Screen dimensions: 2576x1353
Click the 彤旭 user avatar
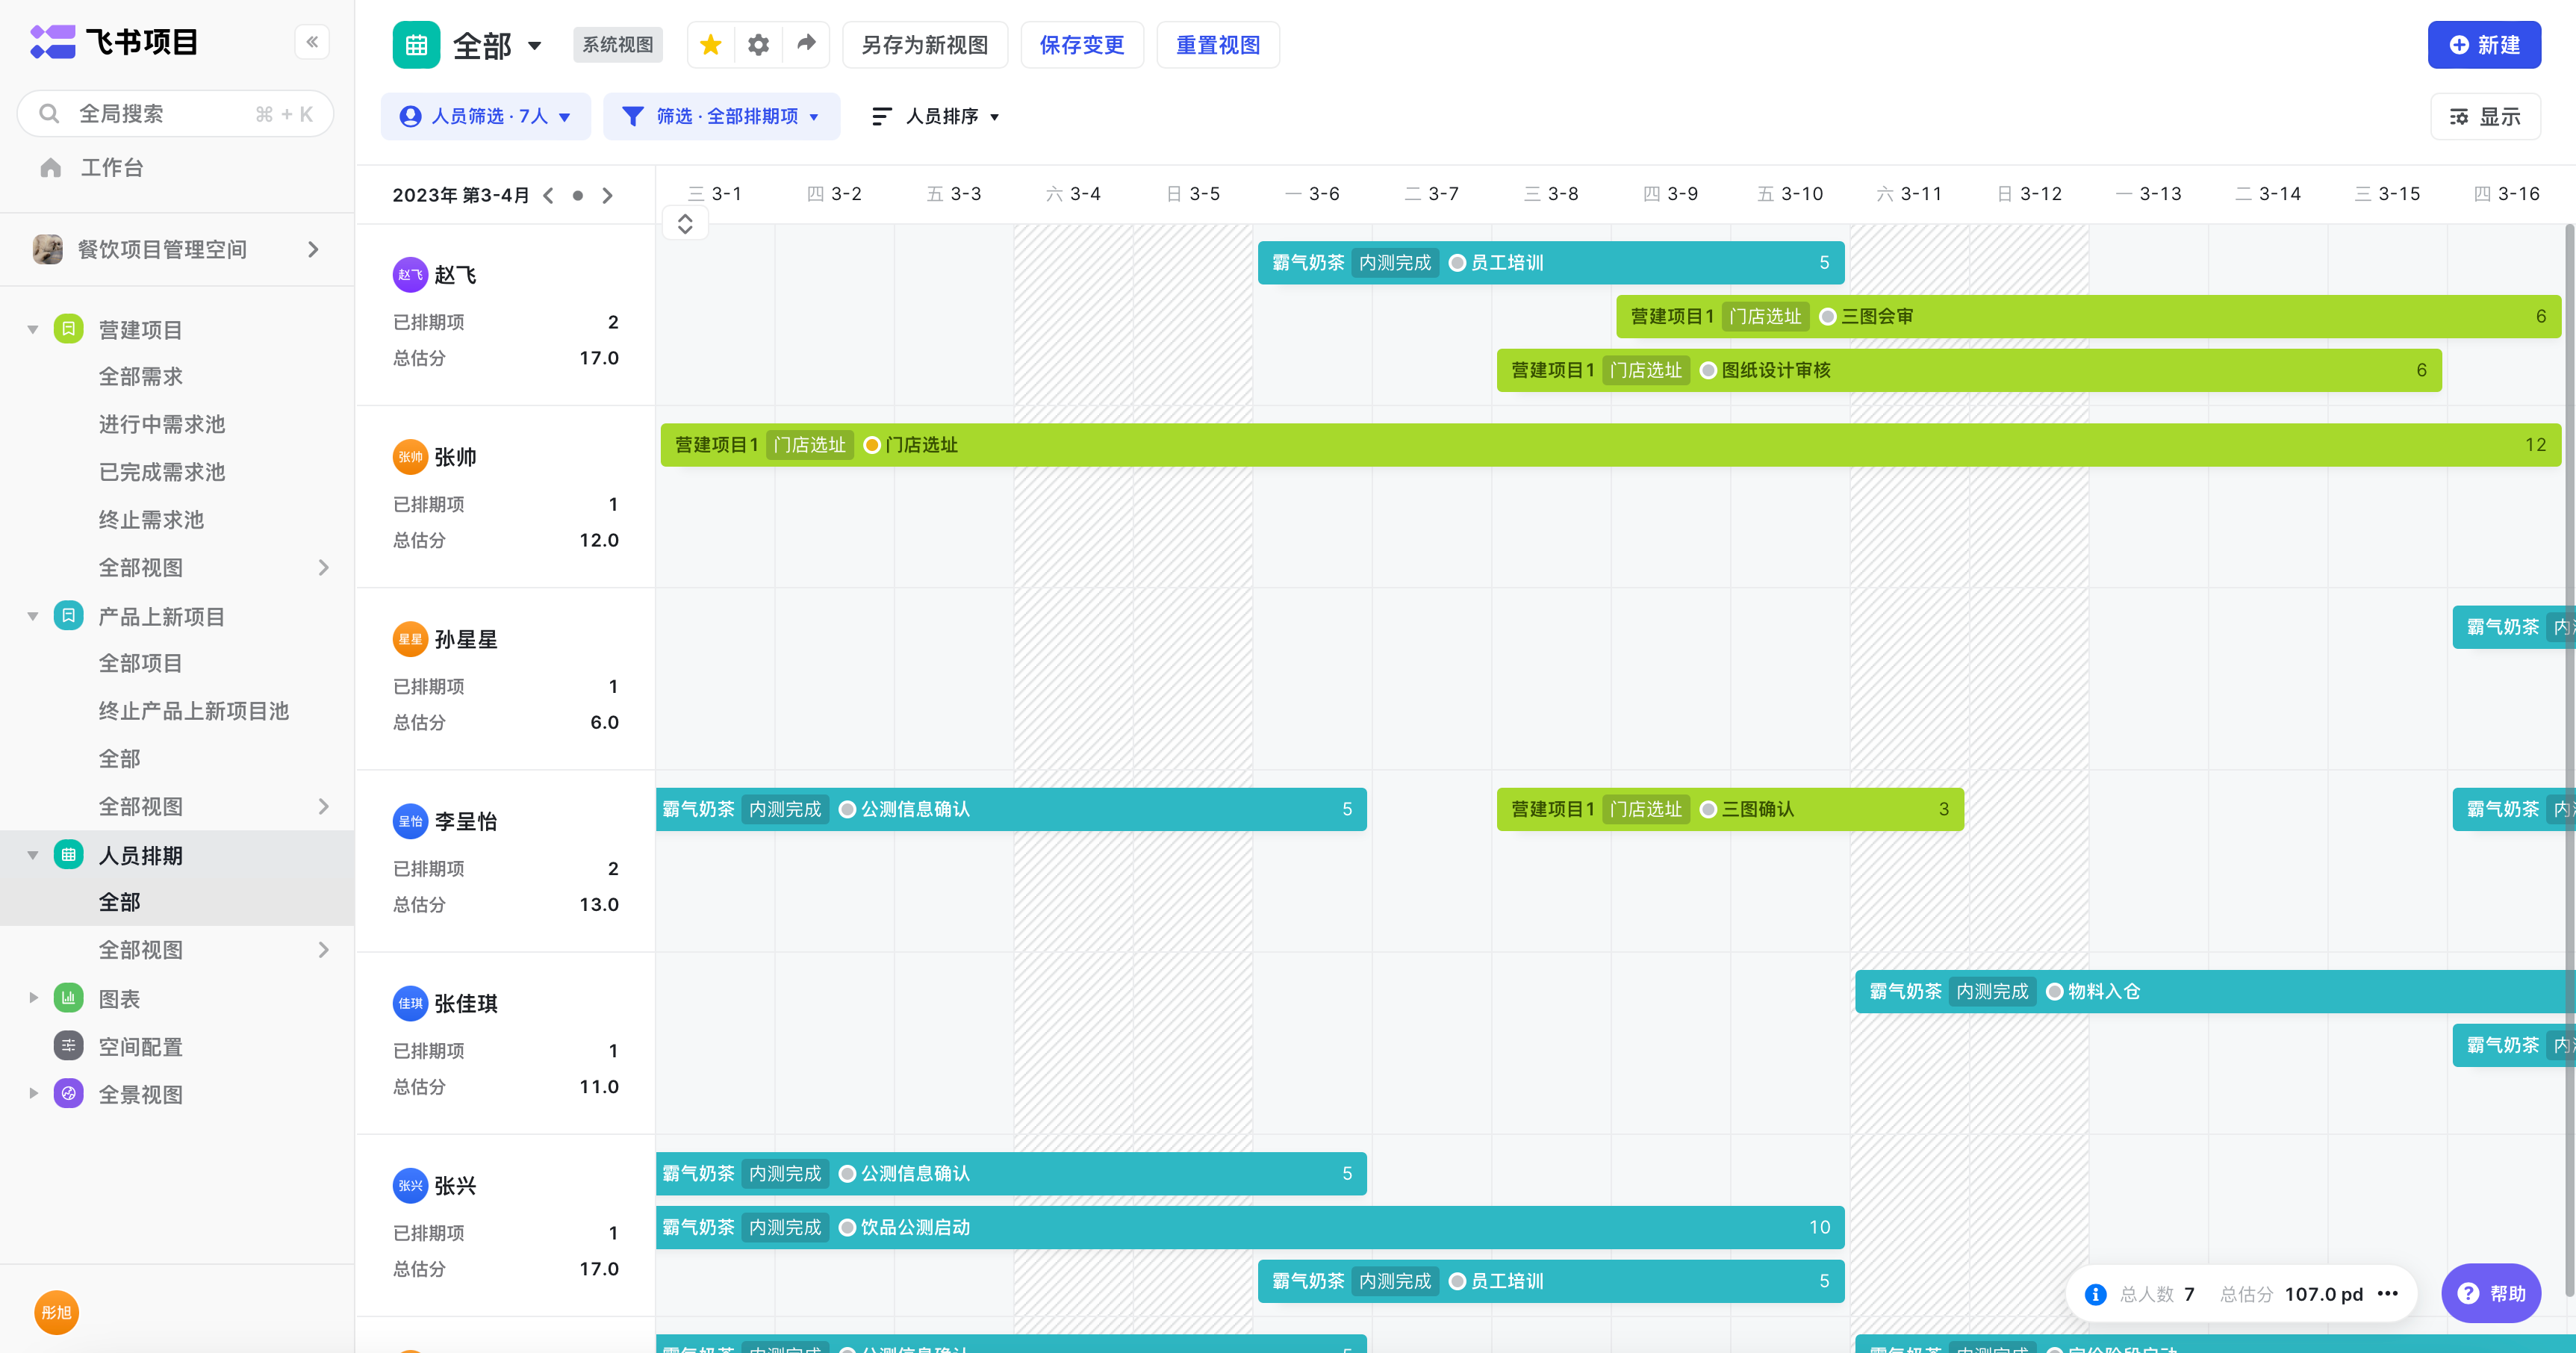[x=56, y=1312]
